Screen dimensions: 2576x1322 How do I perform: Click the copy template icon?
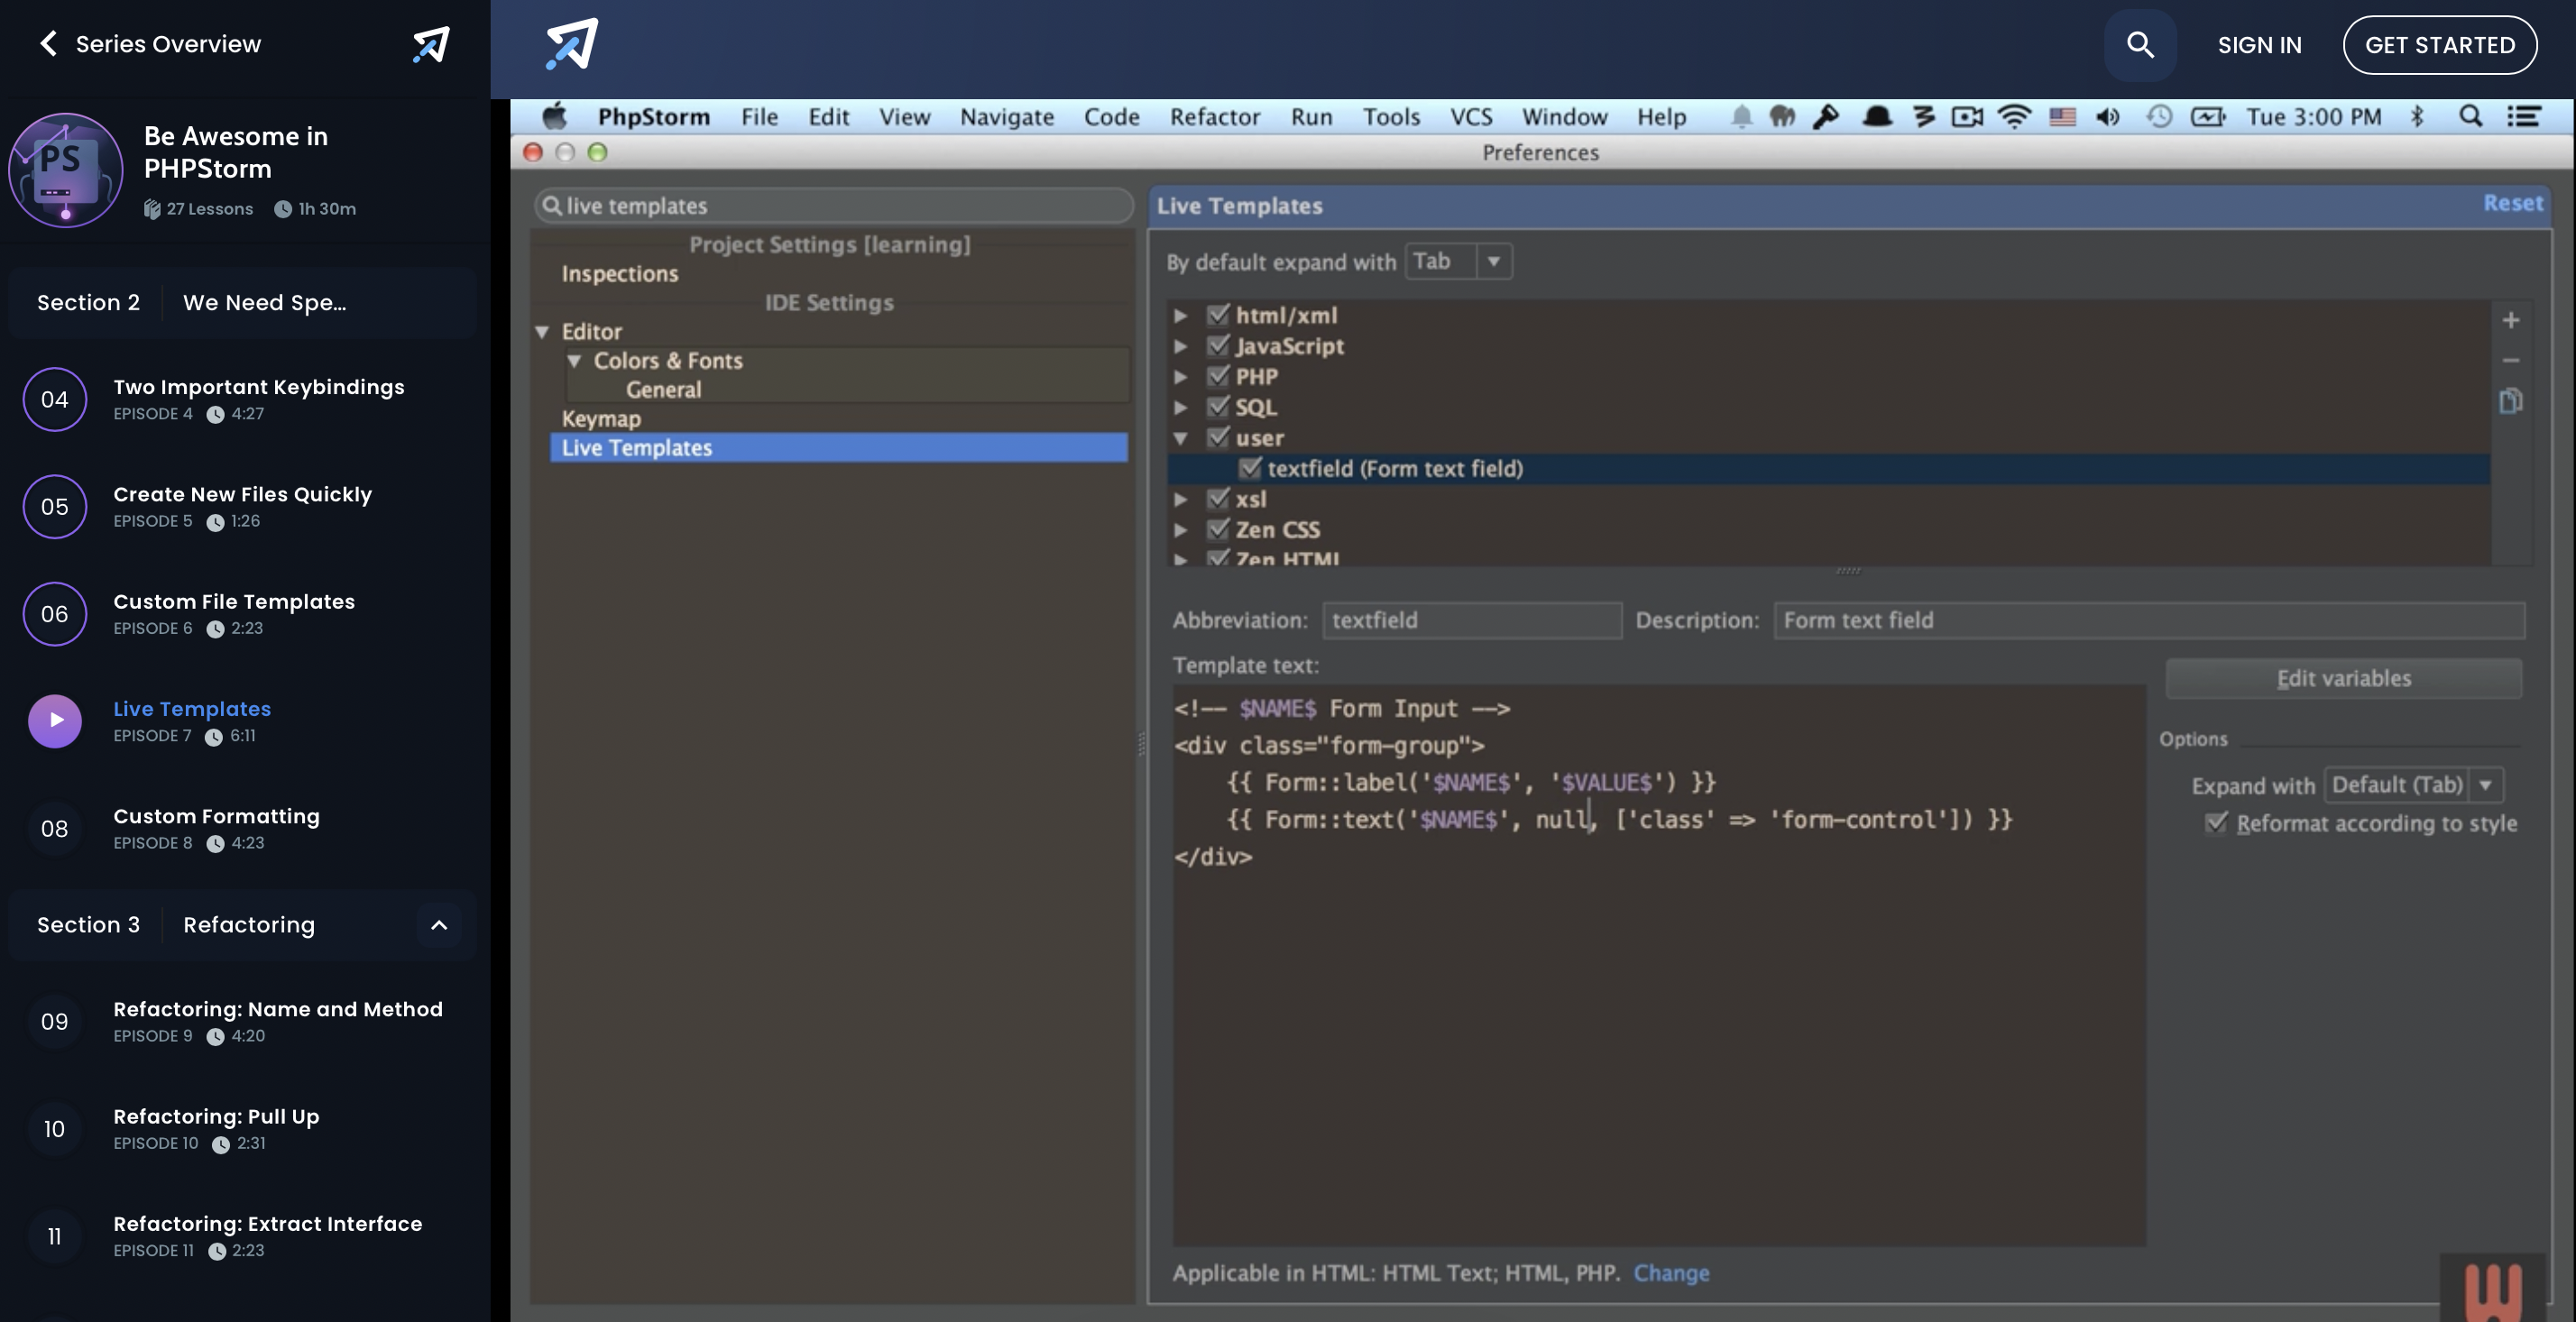point(2510,401)
